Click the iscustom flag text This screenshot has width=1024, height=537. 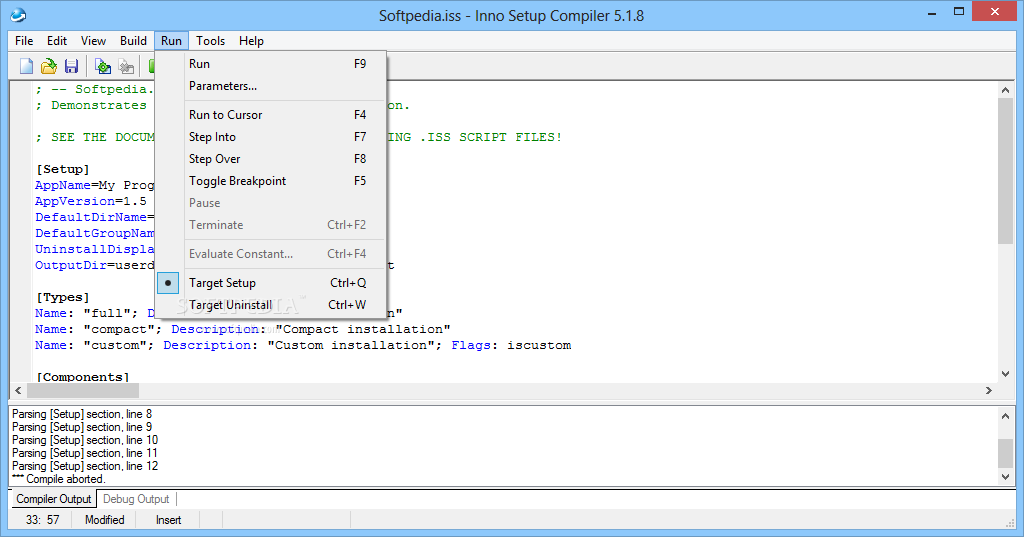[x=539, y=345]
